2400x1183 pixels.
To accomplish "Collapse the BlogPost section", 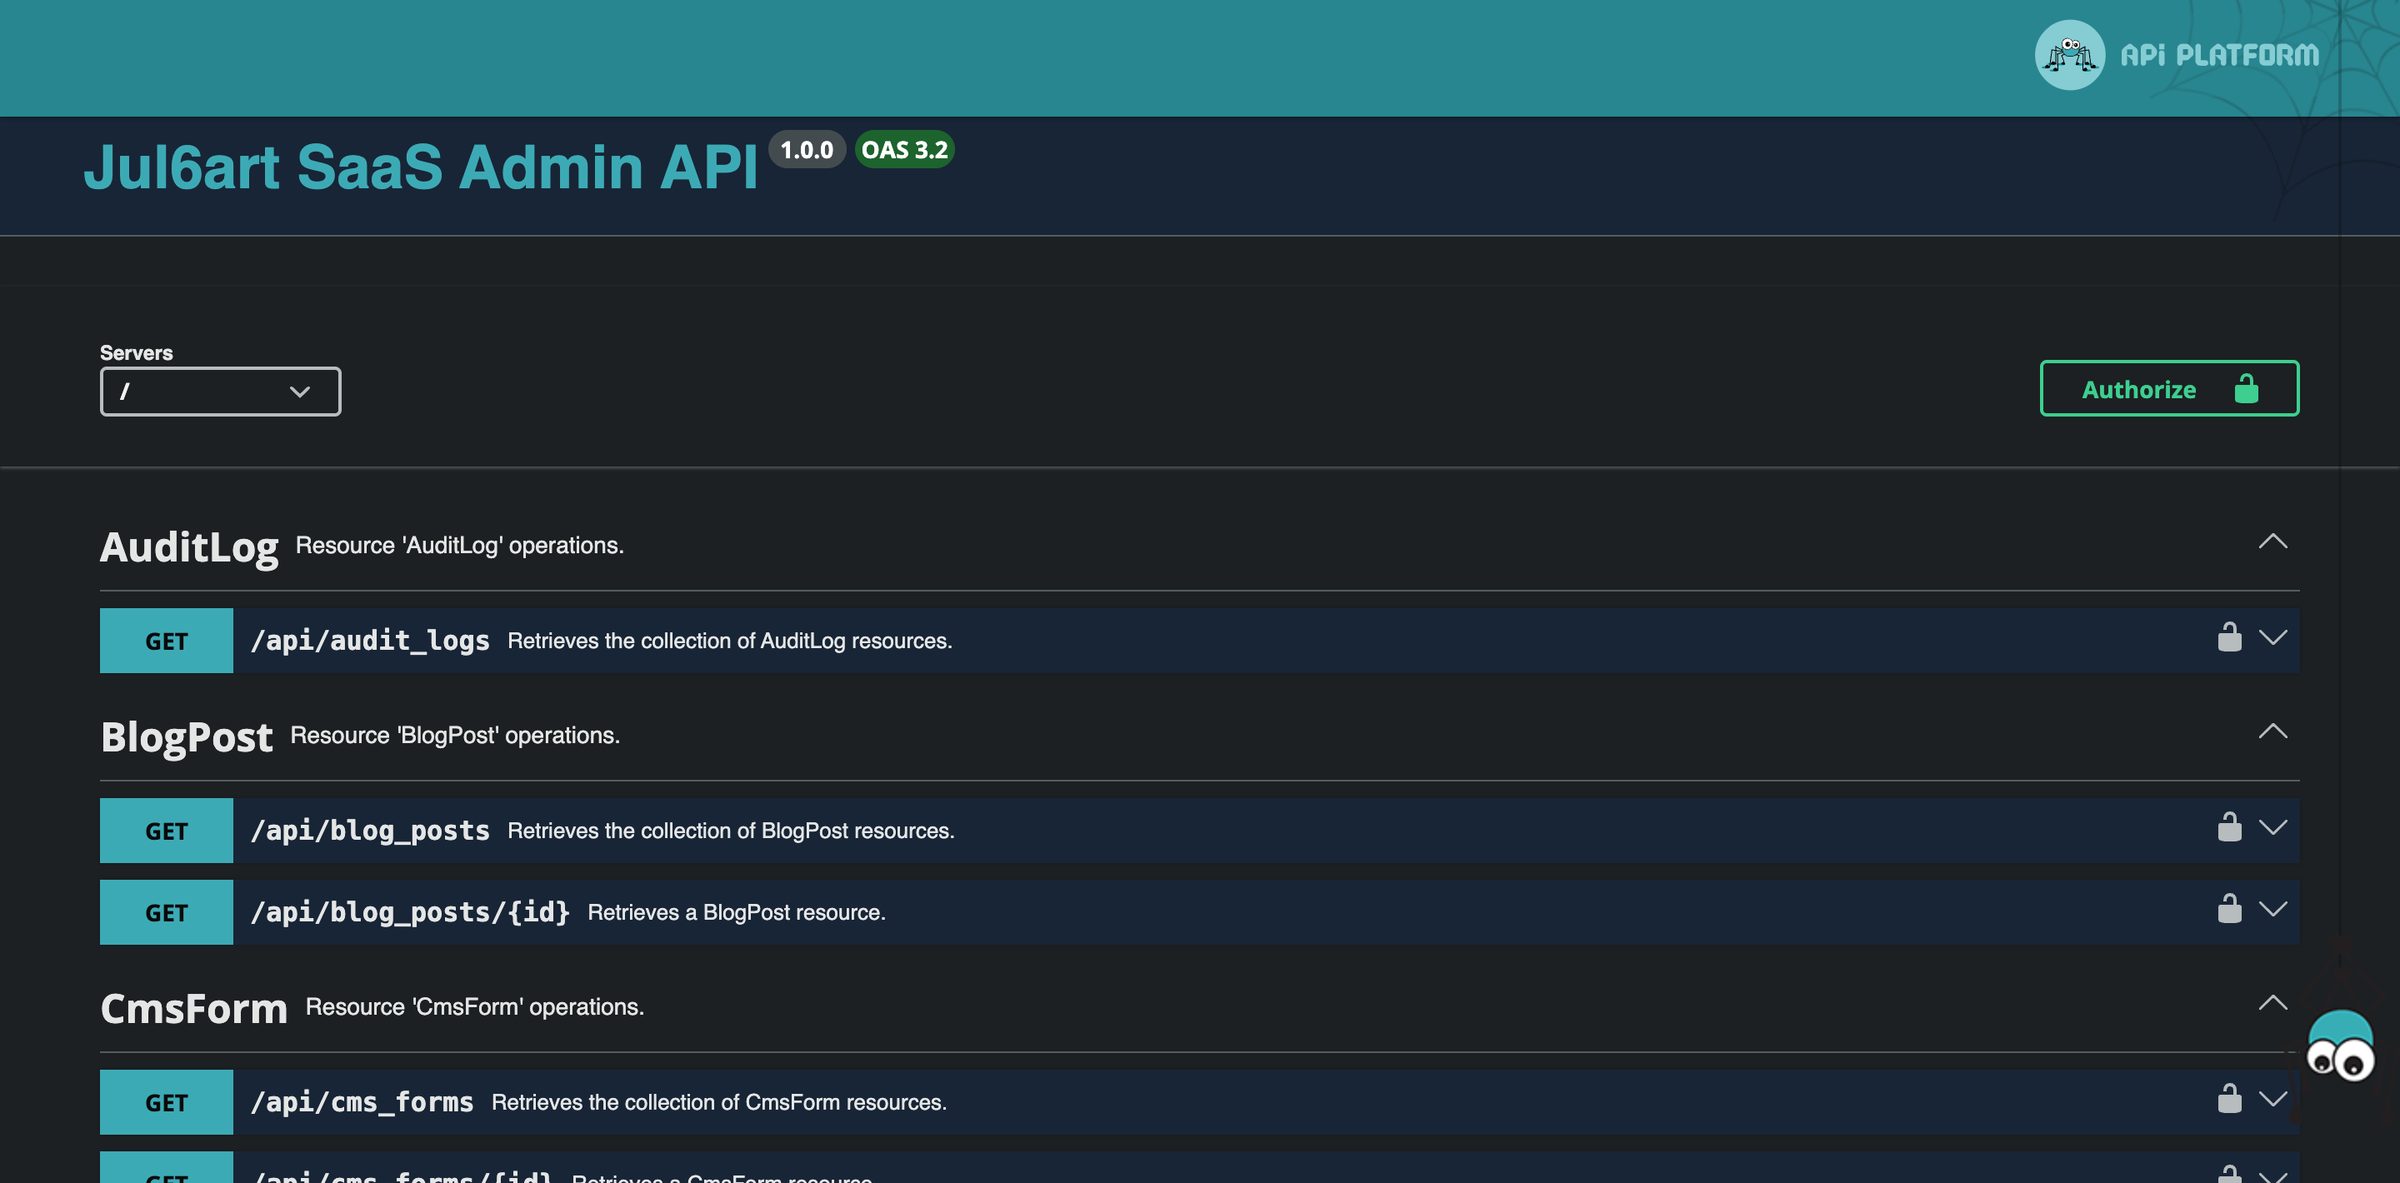I will (x=2272, y=732).
